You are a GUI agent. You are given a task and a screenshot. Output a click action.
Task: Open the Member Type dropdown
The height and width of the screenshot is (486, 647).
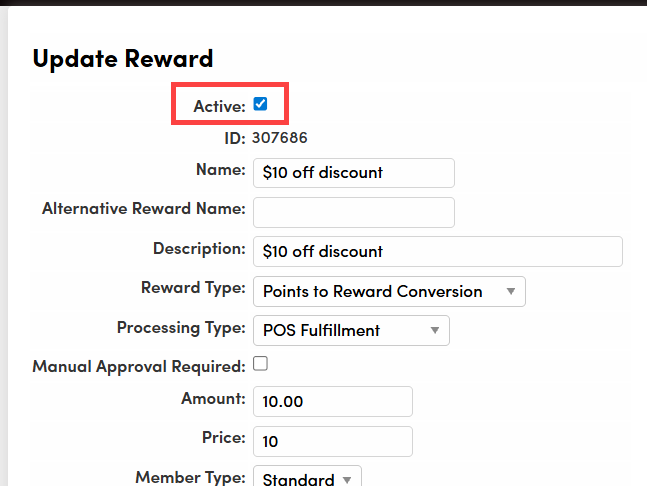coord(306,478)
